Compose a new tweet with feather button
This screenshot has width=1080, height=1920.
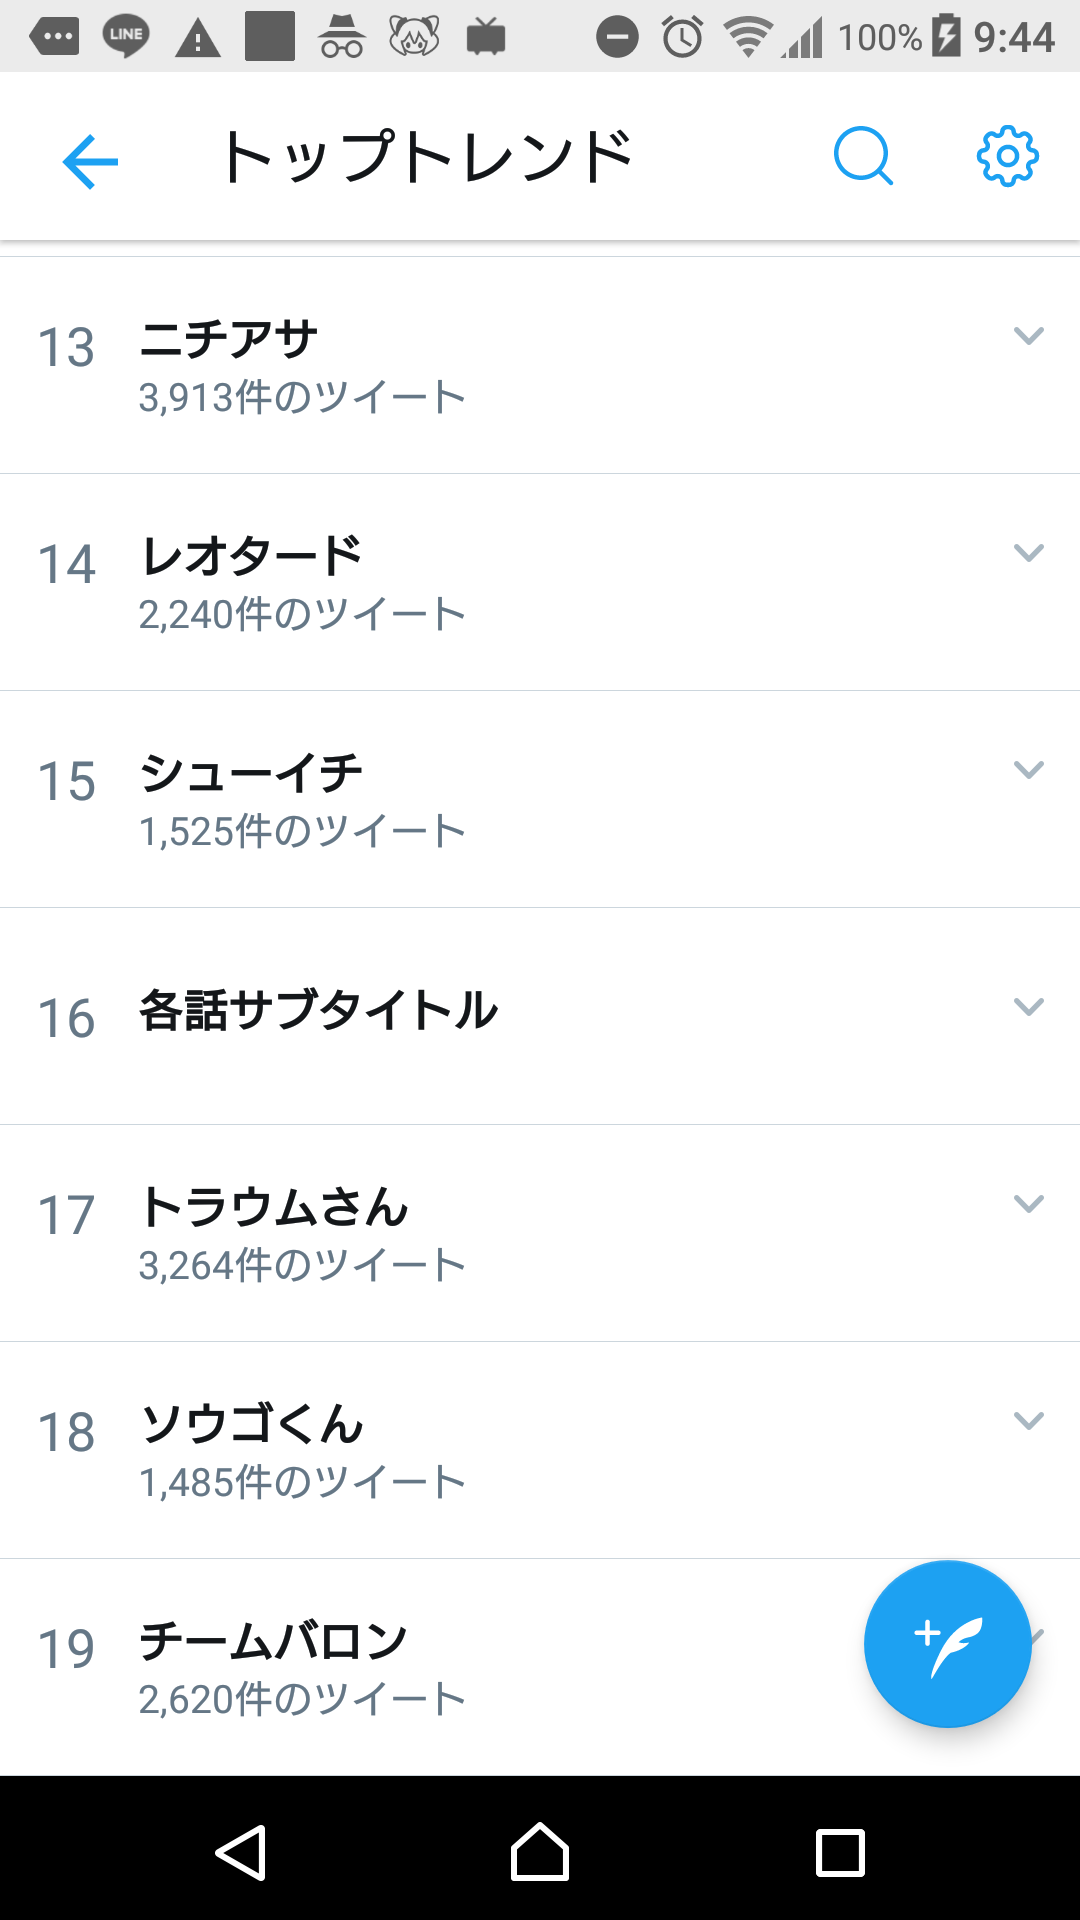point(947,1644)
